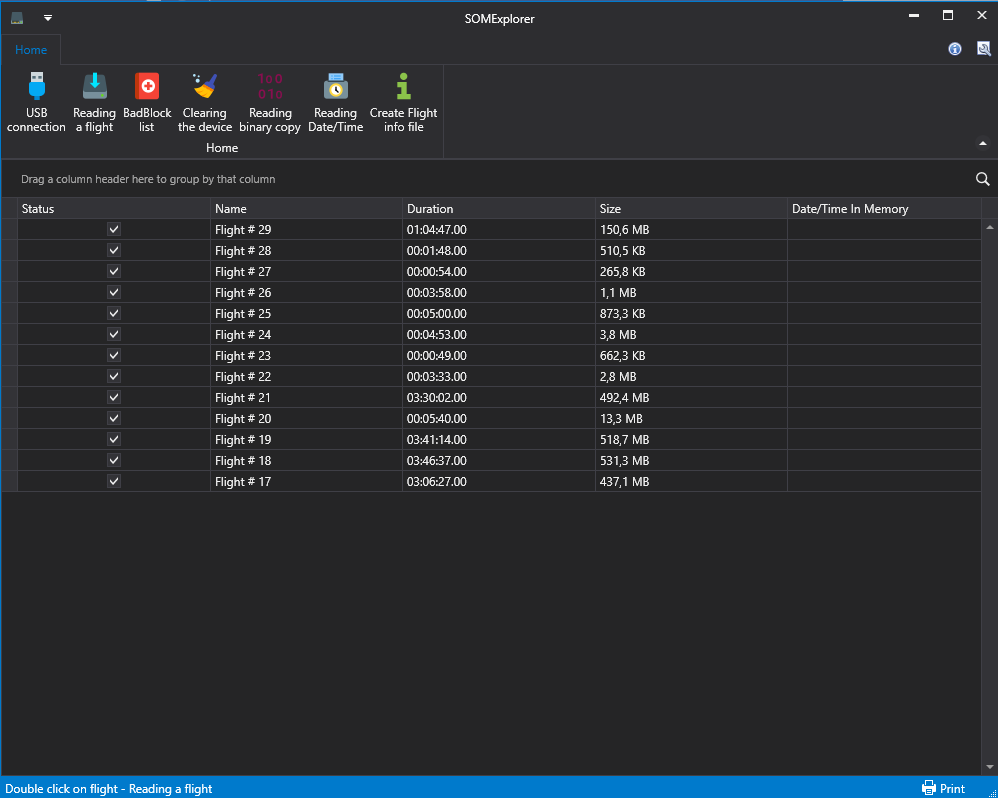Toggle the Flight # 24 status checkbox
This screenshot has width=998, height=798.
click(114, 334)
